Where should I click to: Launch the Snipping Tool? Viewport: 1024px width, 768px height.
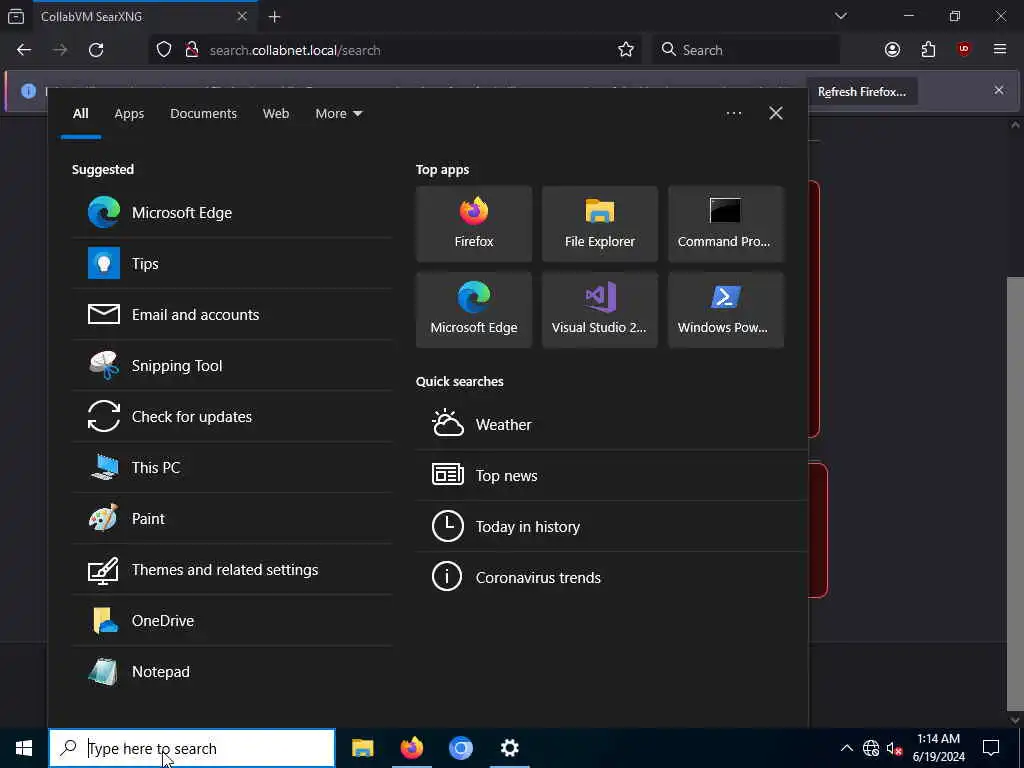(x=232, y=366)
